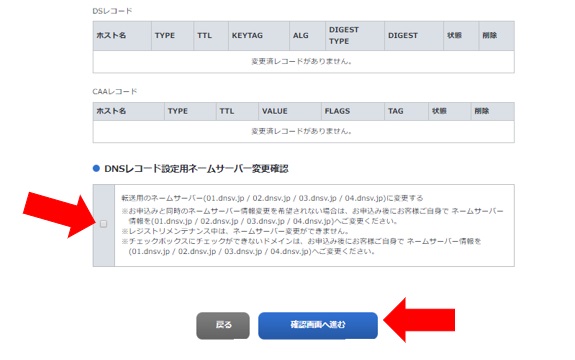Click the 確認画面へ進む button
The image size is (575, 360).
(318, 325)
